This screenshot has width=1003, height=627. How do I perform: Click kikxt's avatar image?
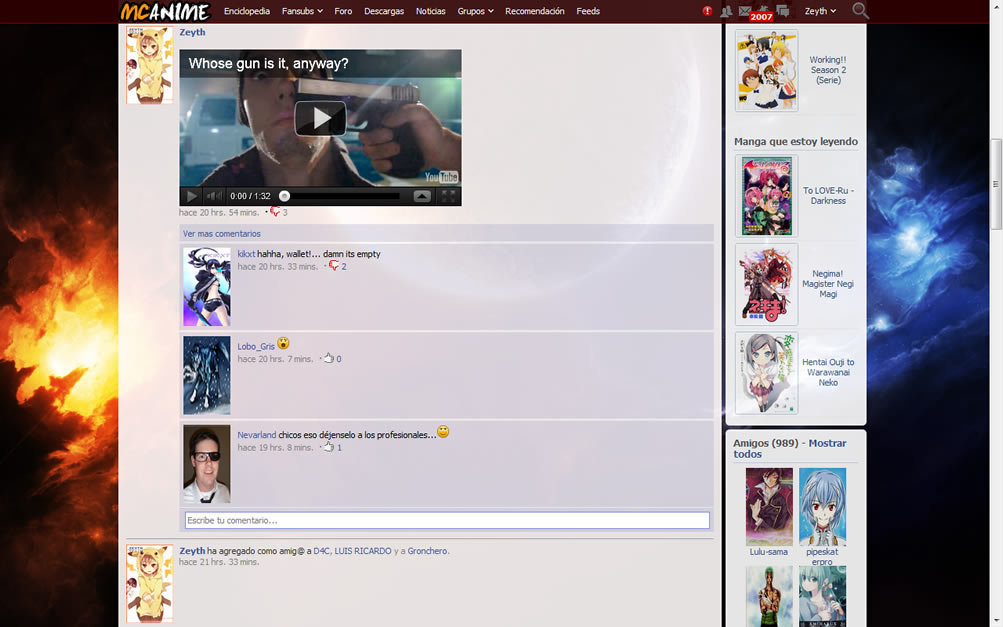pyautogui.click(x=207, y=287)
